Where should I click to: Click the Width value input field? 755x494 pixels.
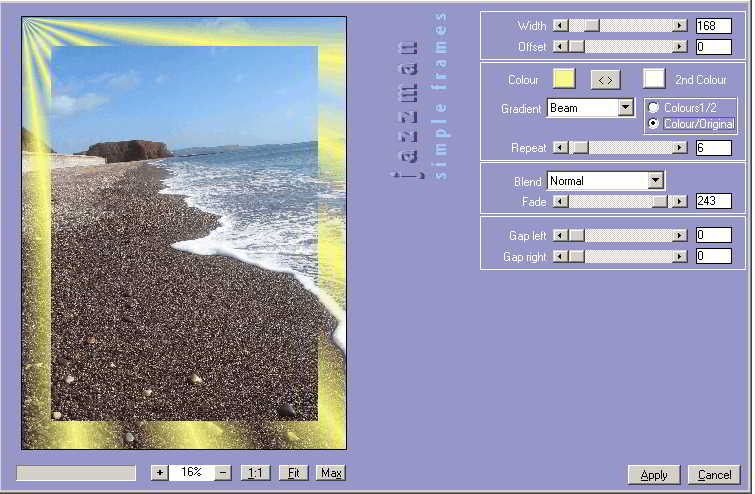tap(713, 26)
